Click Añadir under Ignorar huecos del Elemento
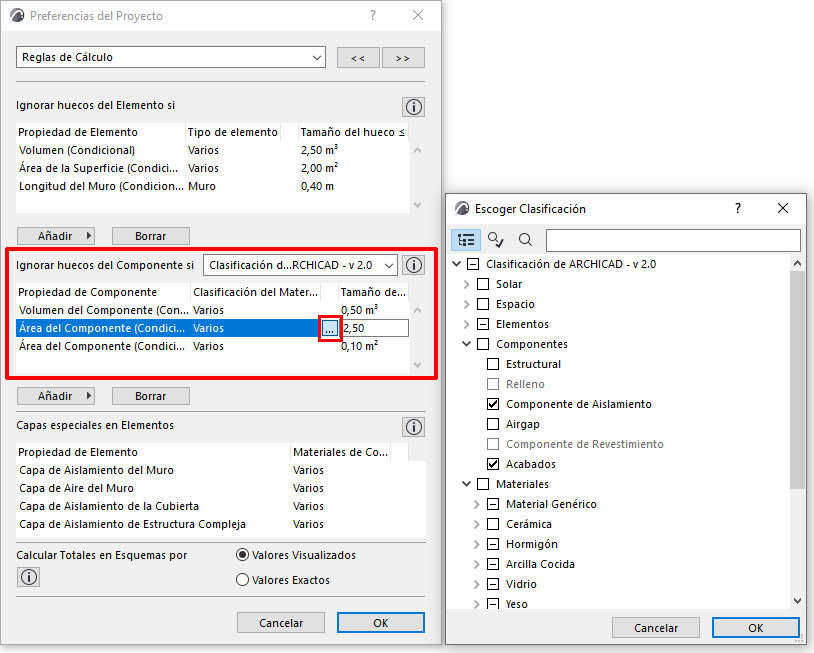814x653 pixels. click(56, 236)
